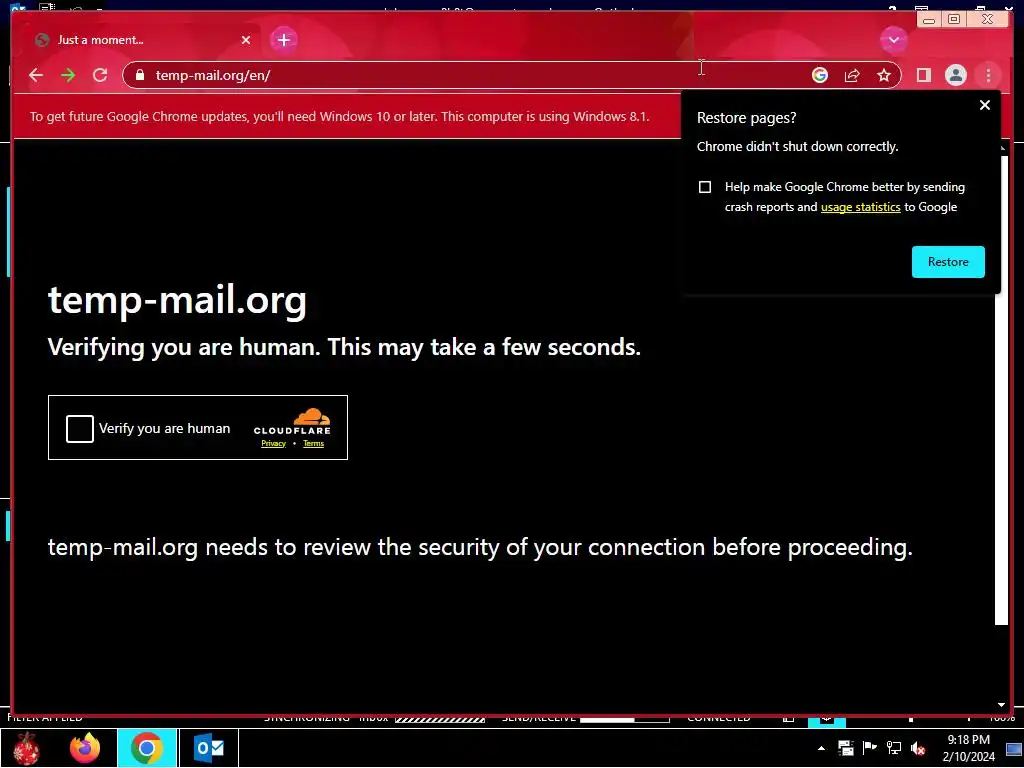The height and width of the screenshot is (768, 1024).
Task: Click the Chrome taskbar icon
Action: (x=147, y=748)
